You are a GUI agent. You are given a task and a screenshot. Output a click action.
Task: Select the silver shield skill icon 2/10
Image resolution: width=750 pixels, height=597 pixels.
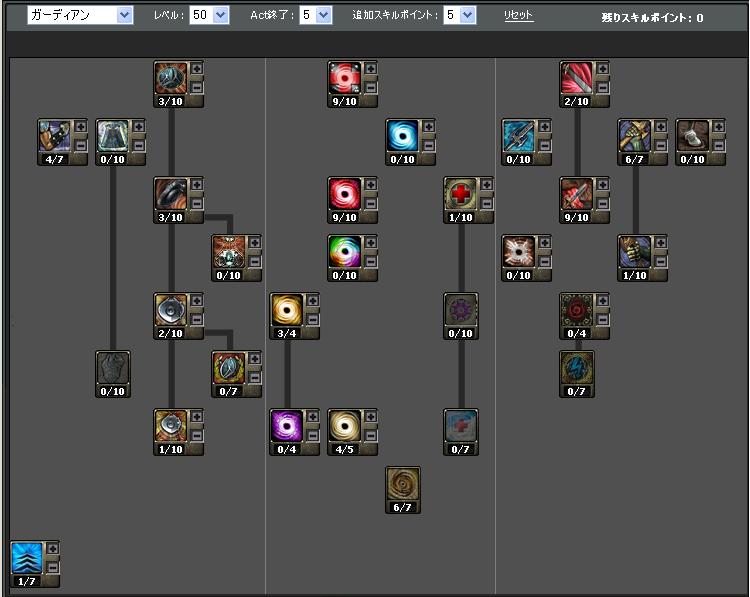[x=171, y=310]
